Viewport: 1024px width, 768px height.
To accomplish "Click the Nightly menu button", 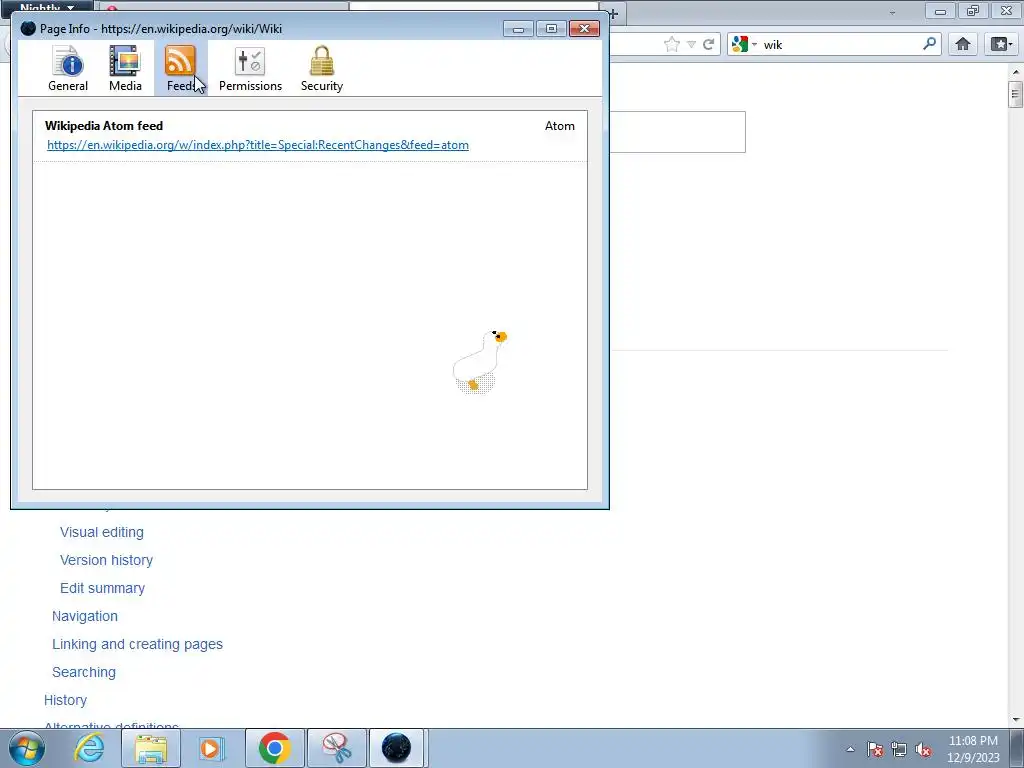I will [x=47, y=7].
